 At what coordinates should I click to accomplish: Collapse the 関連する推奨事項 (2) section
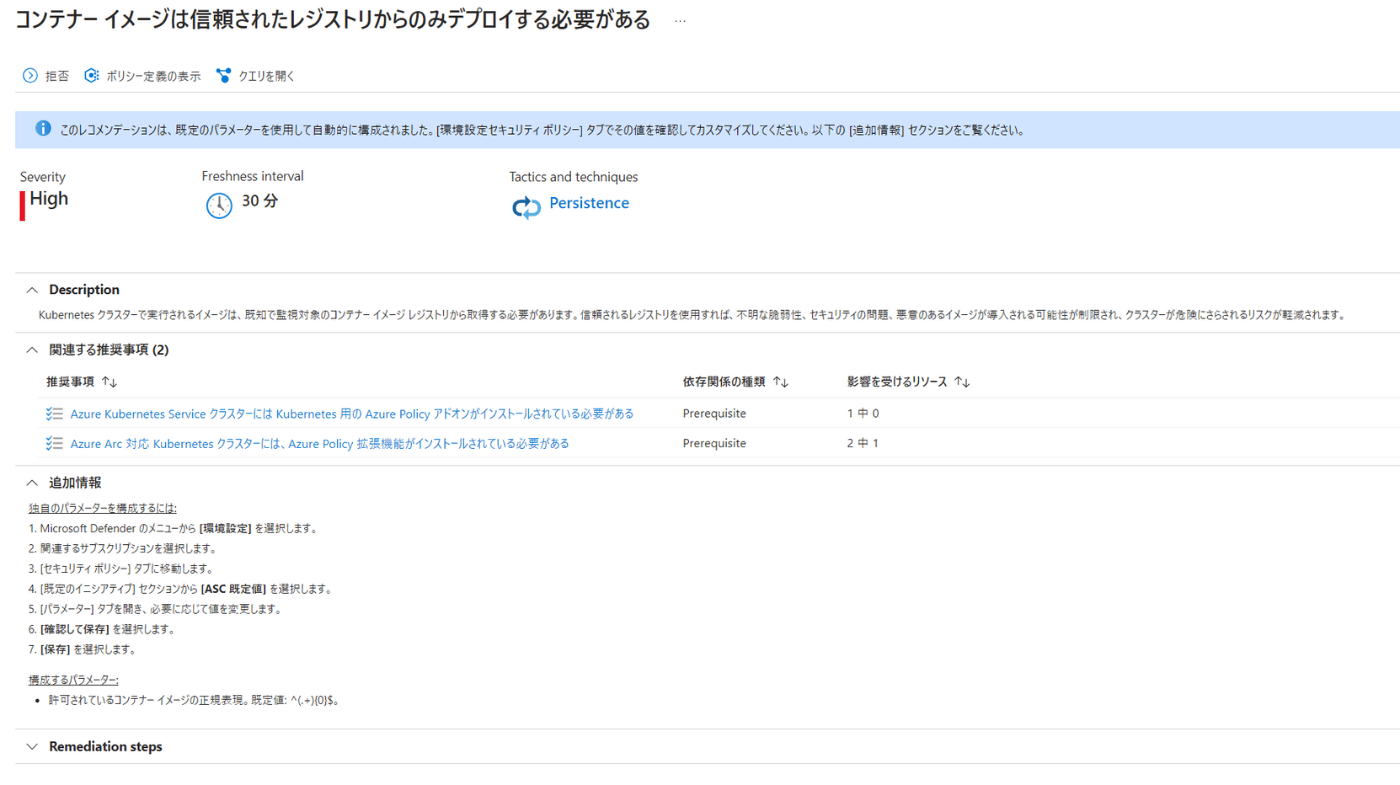31,350
